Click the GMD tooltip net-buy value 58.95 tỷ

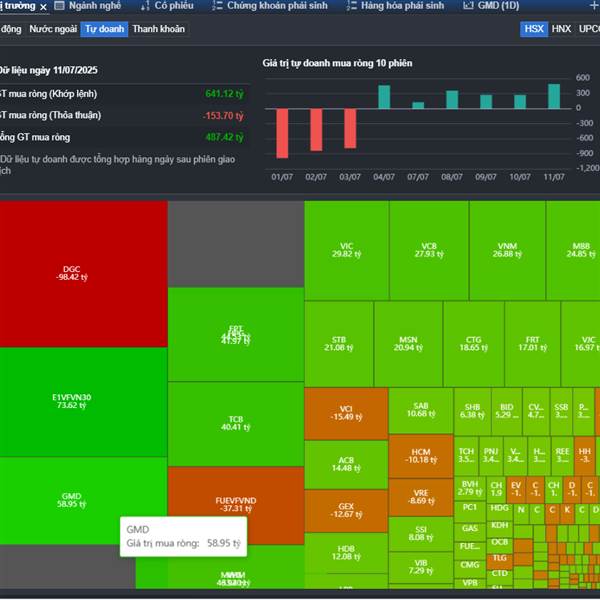coord(223,543)
